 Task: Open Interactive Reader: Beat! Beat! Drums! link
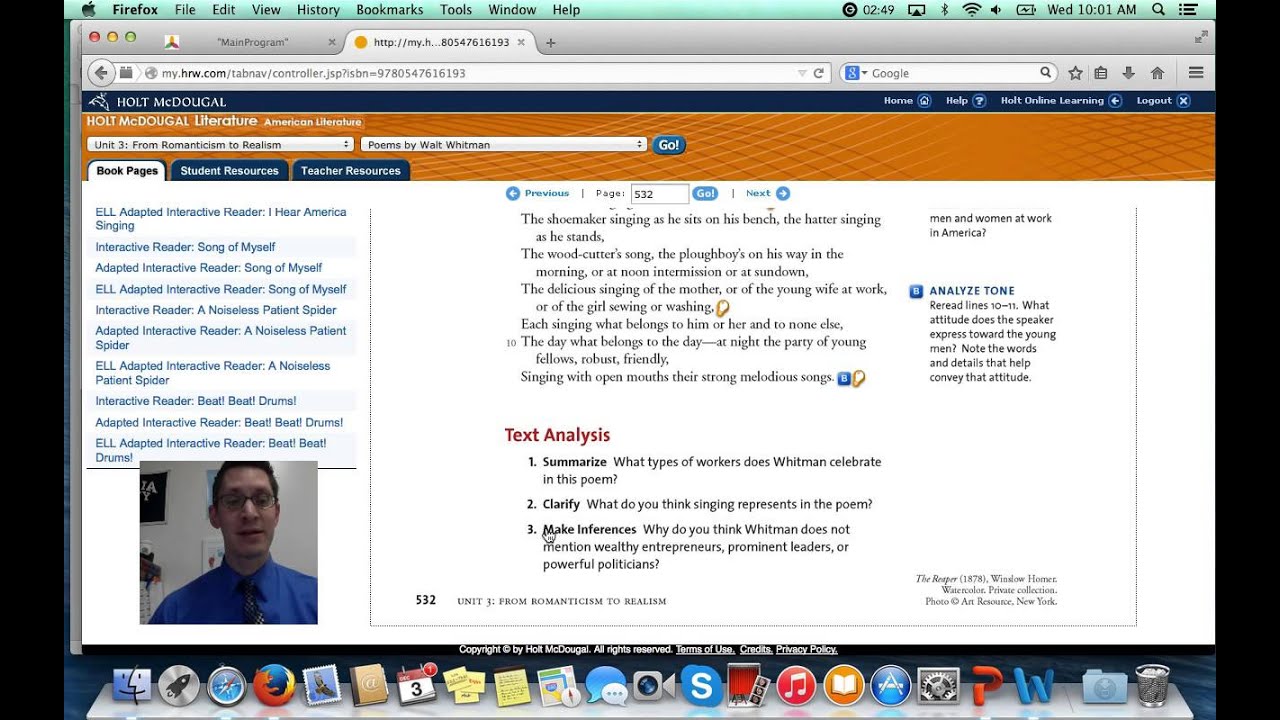pyautogui.click(x=196, y=401)
